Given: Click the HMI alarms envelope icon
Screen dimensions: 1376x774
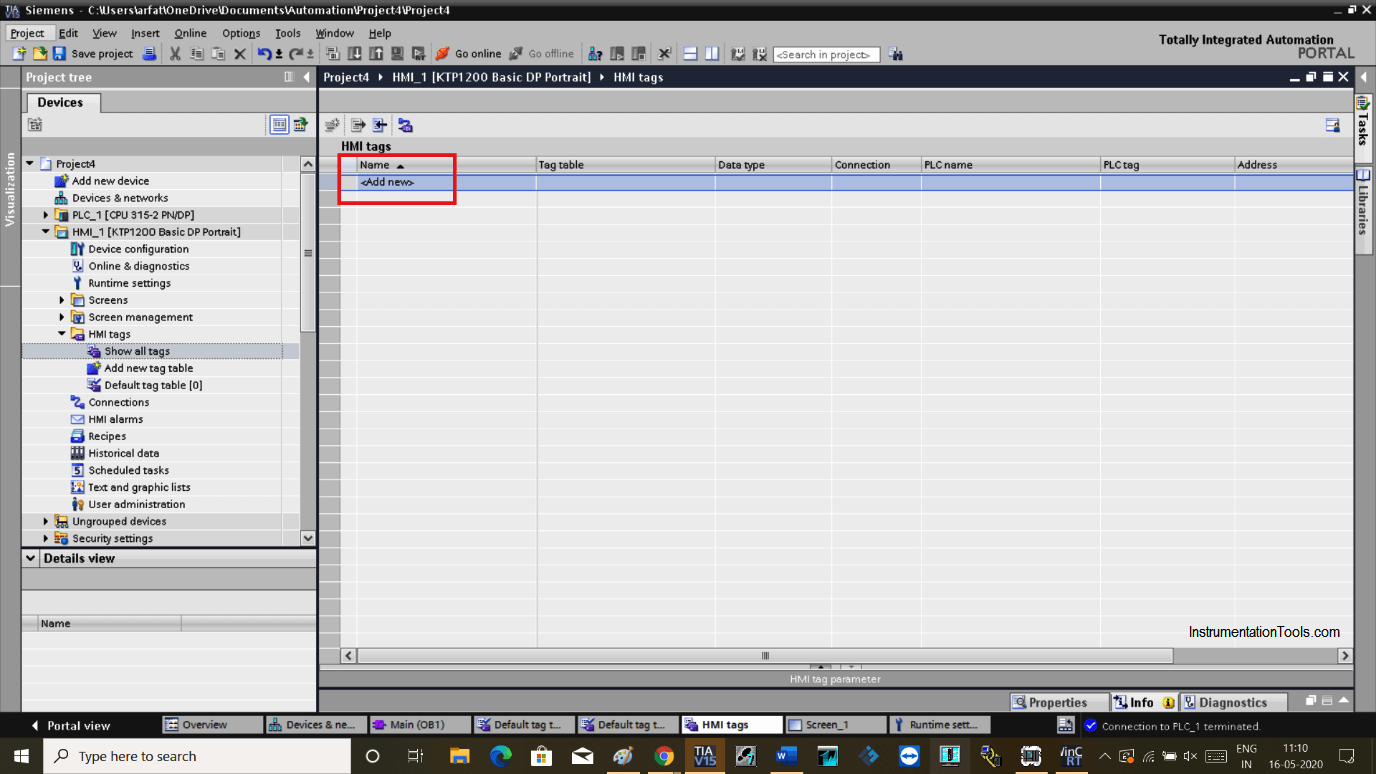Looking at the screenshot, I should [78, 419].
